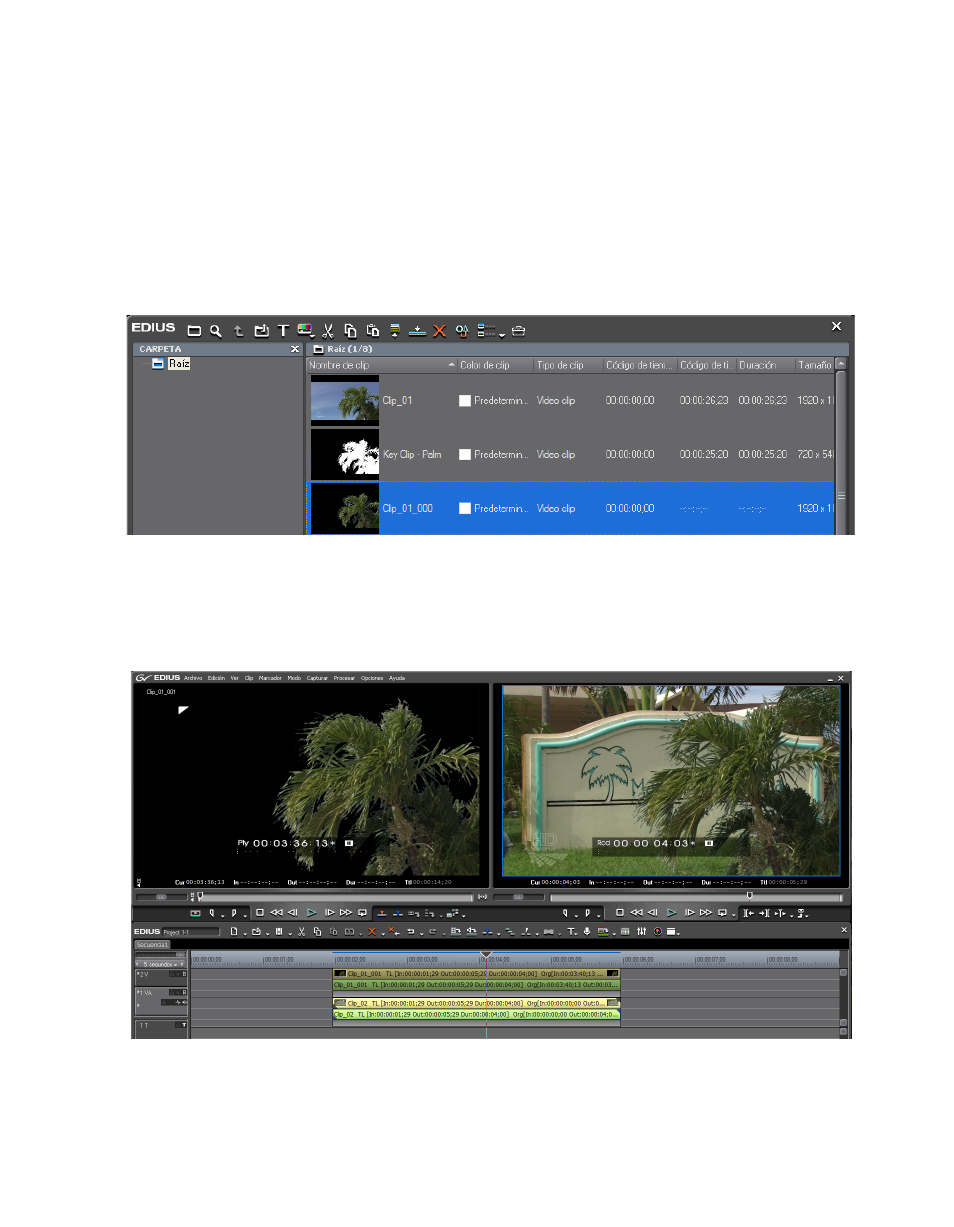Click the Paste icon in Bin toolbar
954x1227 pixels.
click(x=372, y=330)
